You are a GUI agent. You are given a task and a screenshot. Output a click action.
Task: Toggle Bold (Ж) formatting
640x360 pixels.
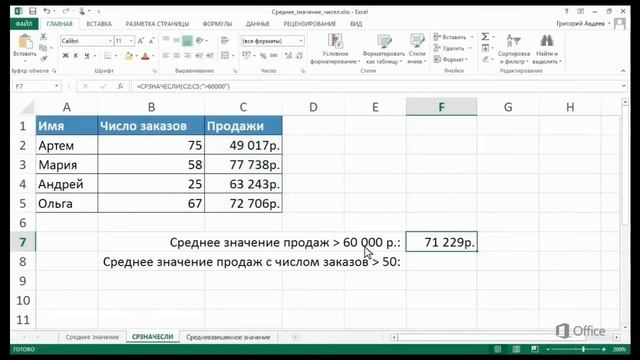click(x=65, y=56)
